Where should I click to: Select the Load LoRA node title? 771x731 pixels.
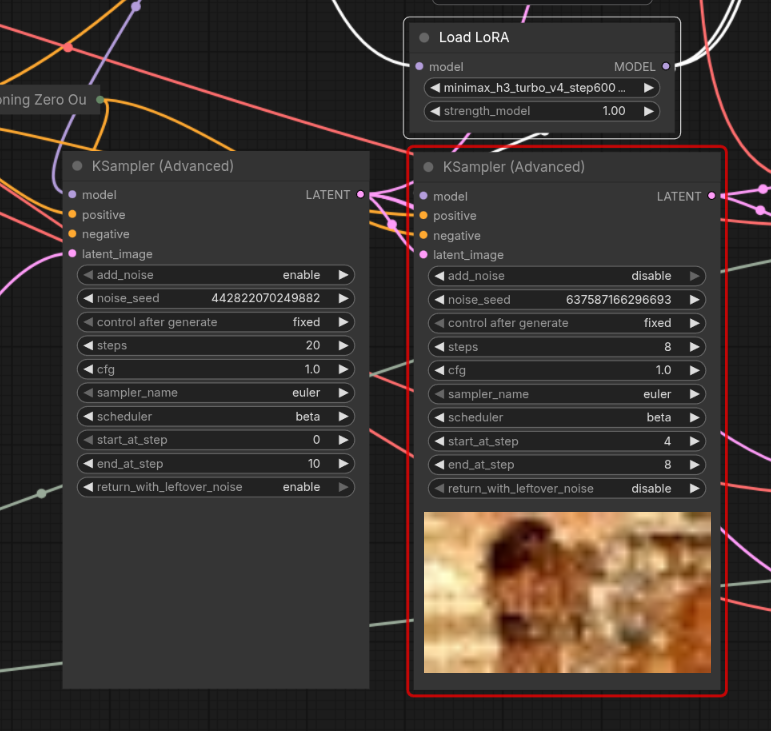(x=474, y=37)
